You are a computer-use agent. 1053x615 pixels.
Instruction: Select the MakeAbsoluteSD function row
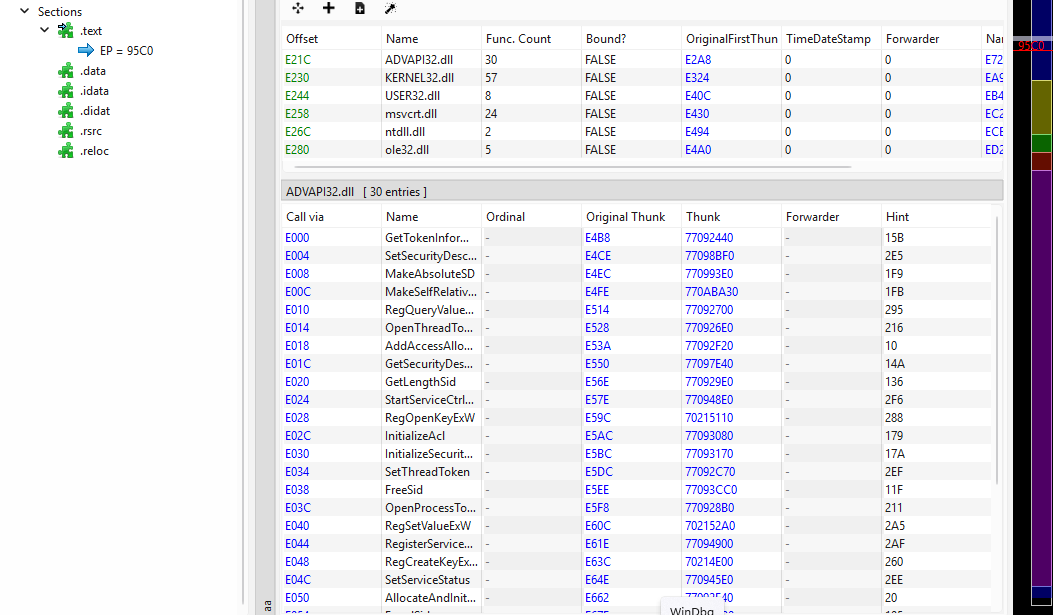[636, 274]
